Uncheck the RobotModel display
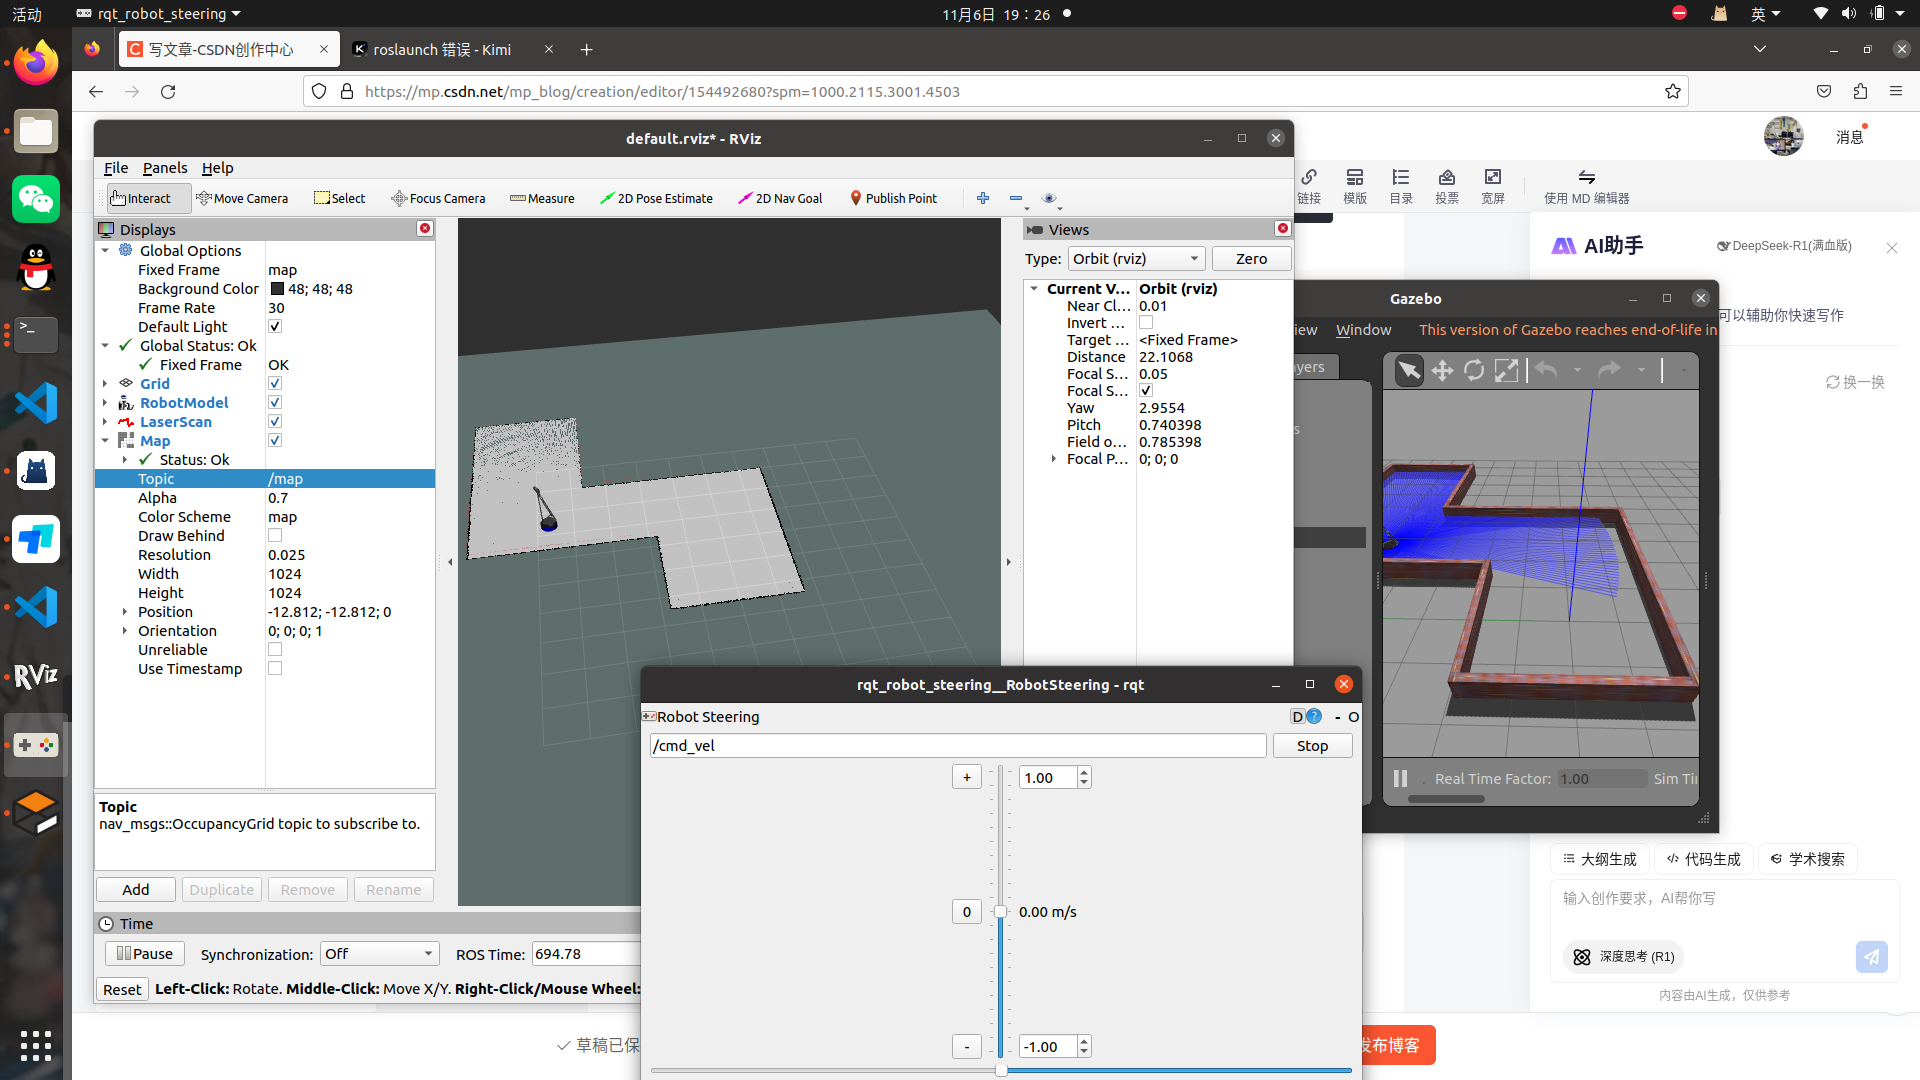Viewport: 1920px width, 1080px height. pyautogui.click(x=275, y=403)
